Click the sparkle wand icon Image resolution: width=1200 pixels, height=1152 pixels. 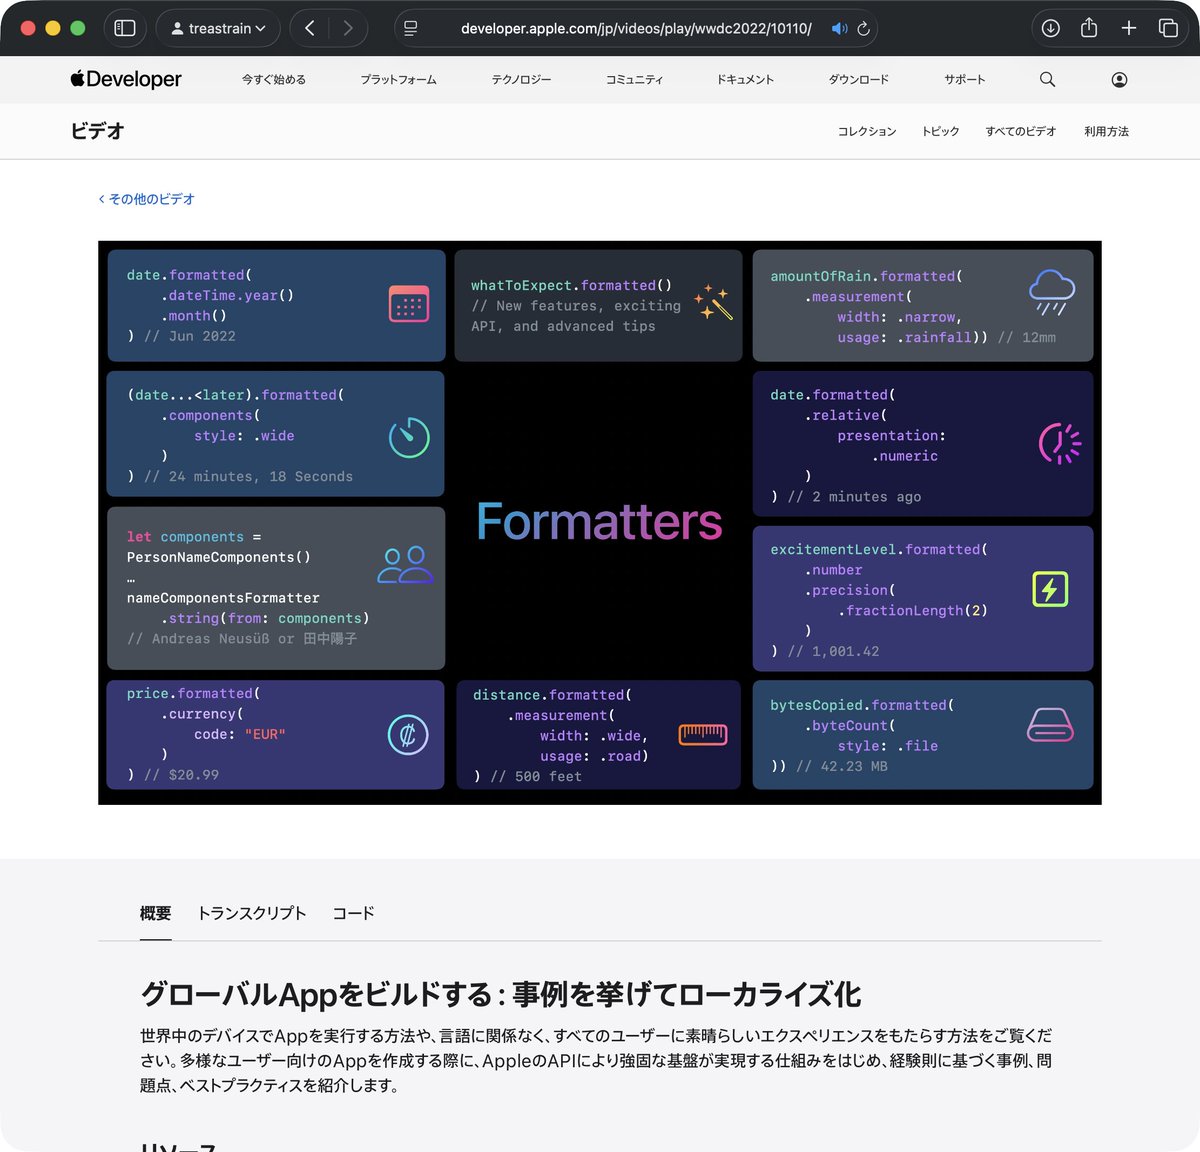[714, 302]
